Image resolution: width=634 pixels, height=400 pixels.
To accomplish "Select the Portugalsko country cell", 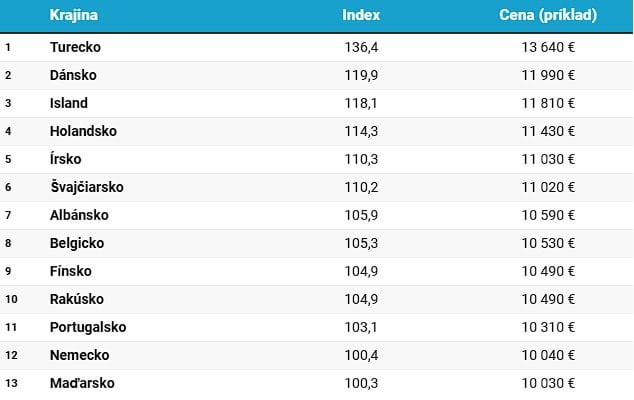I will (x=88, y=327).
